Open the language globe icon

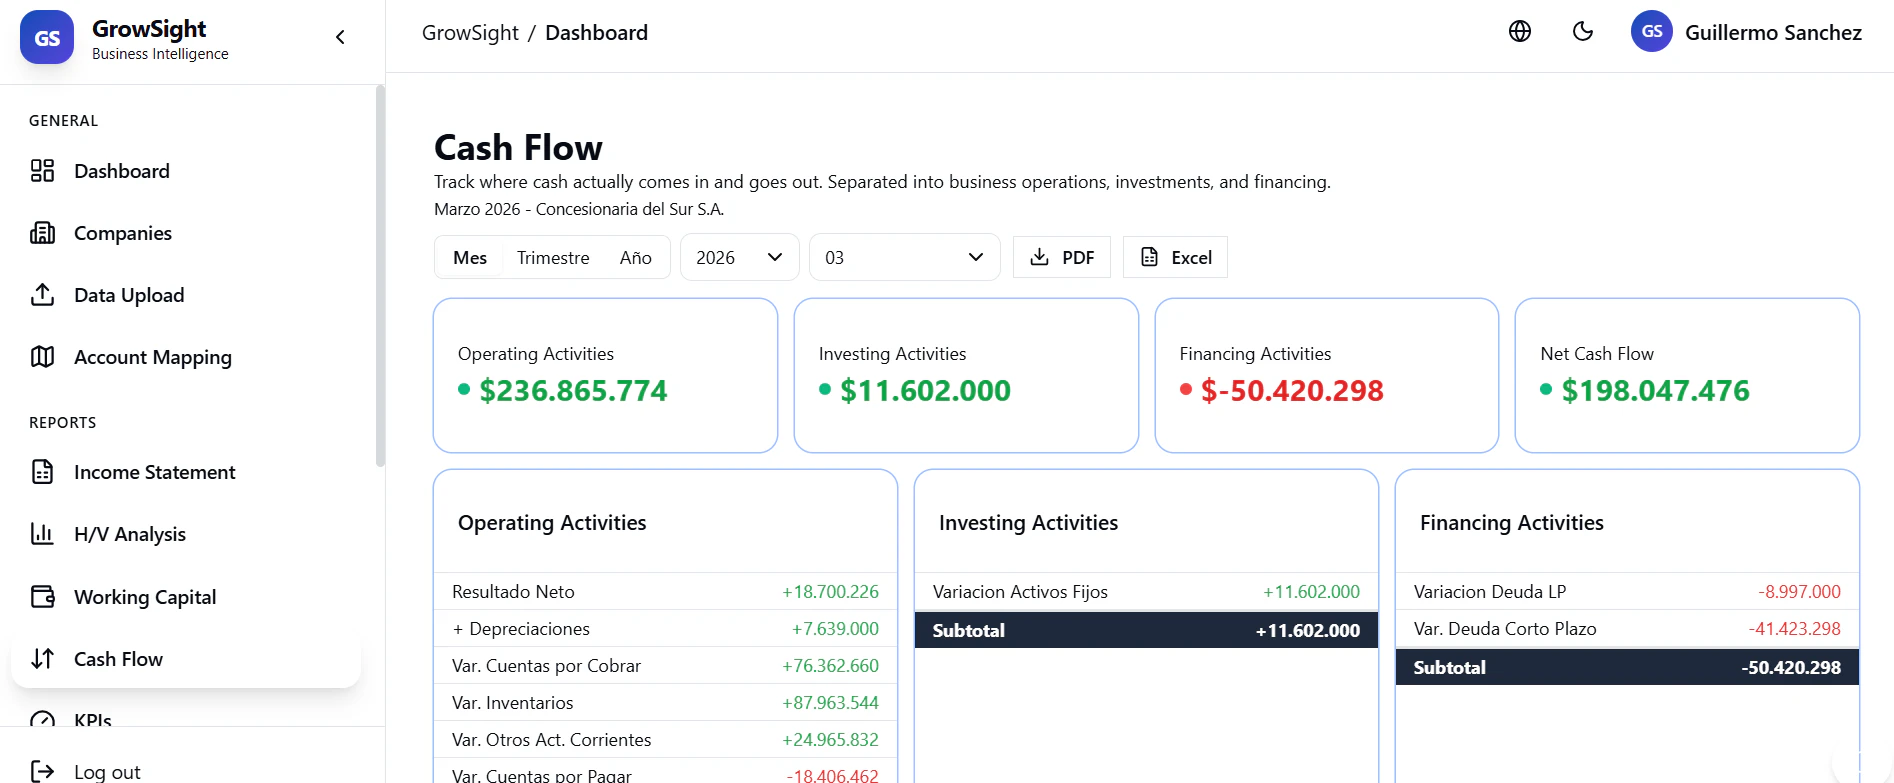pyautogui.click(x=1520, y=31)
